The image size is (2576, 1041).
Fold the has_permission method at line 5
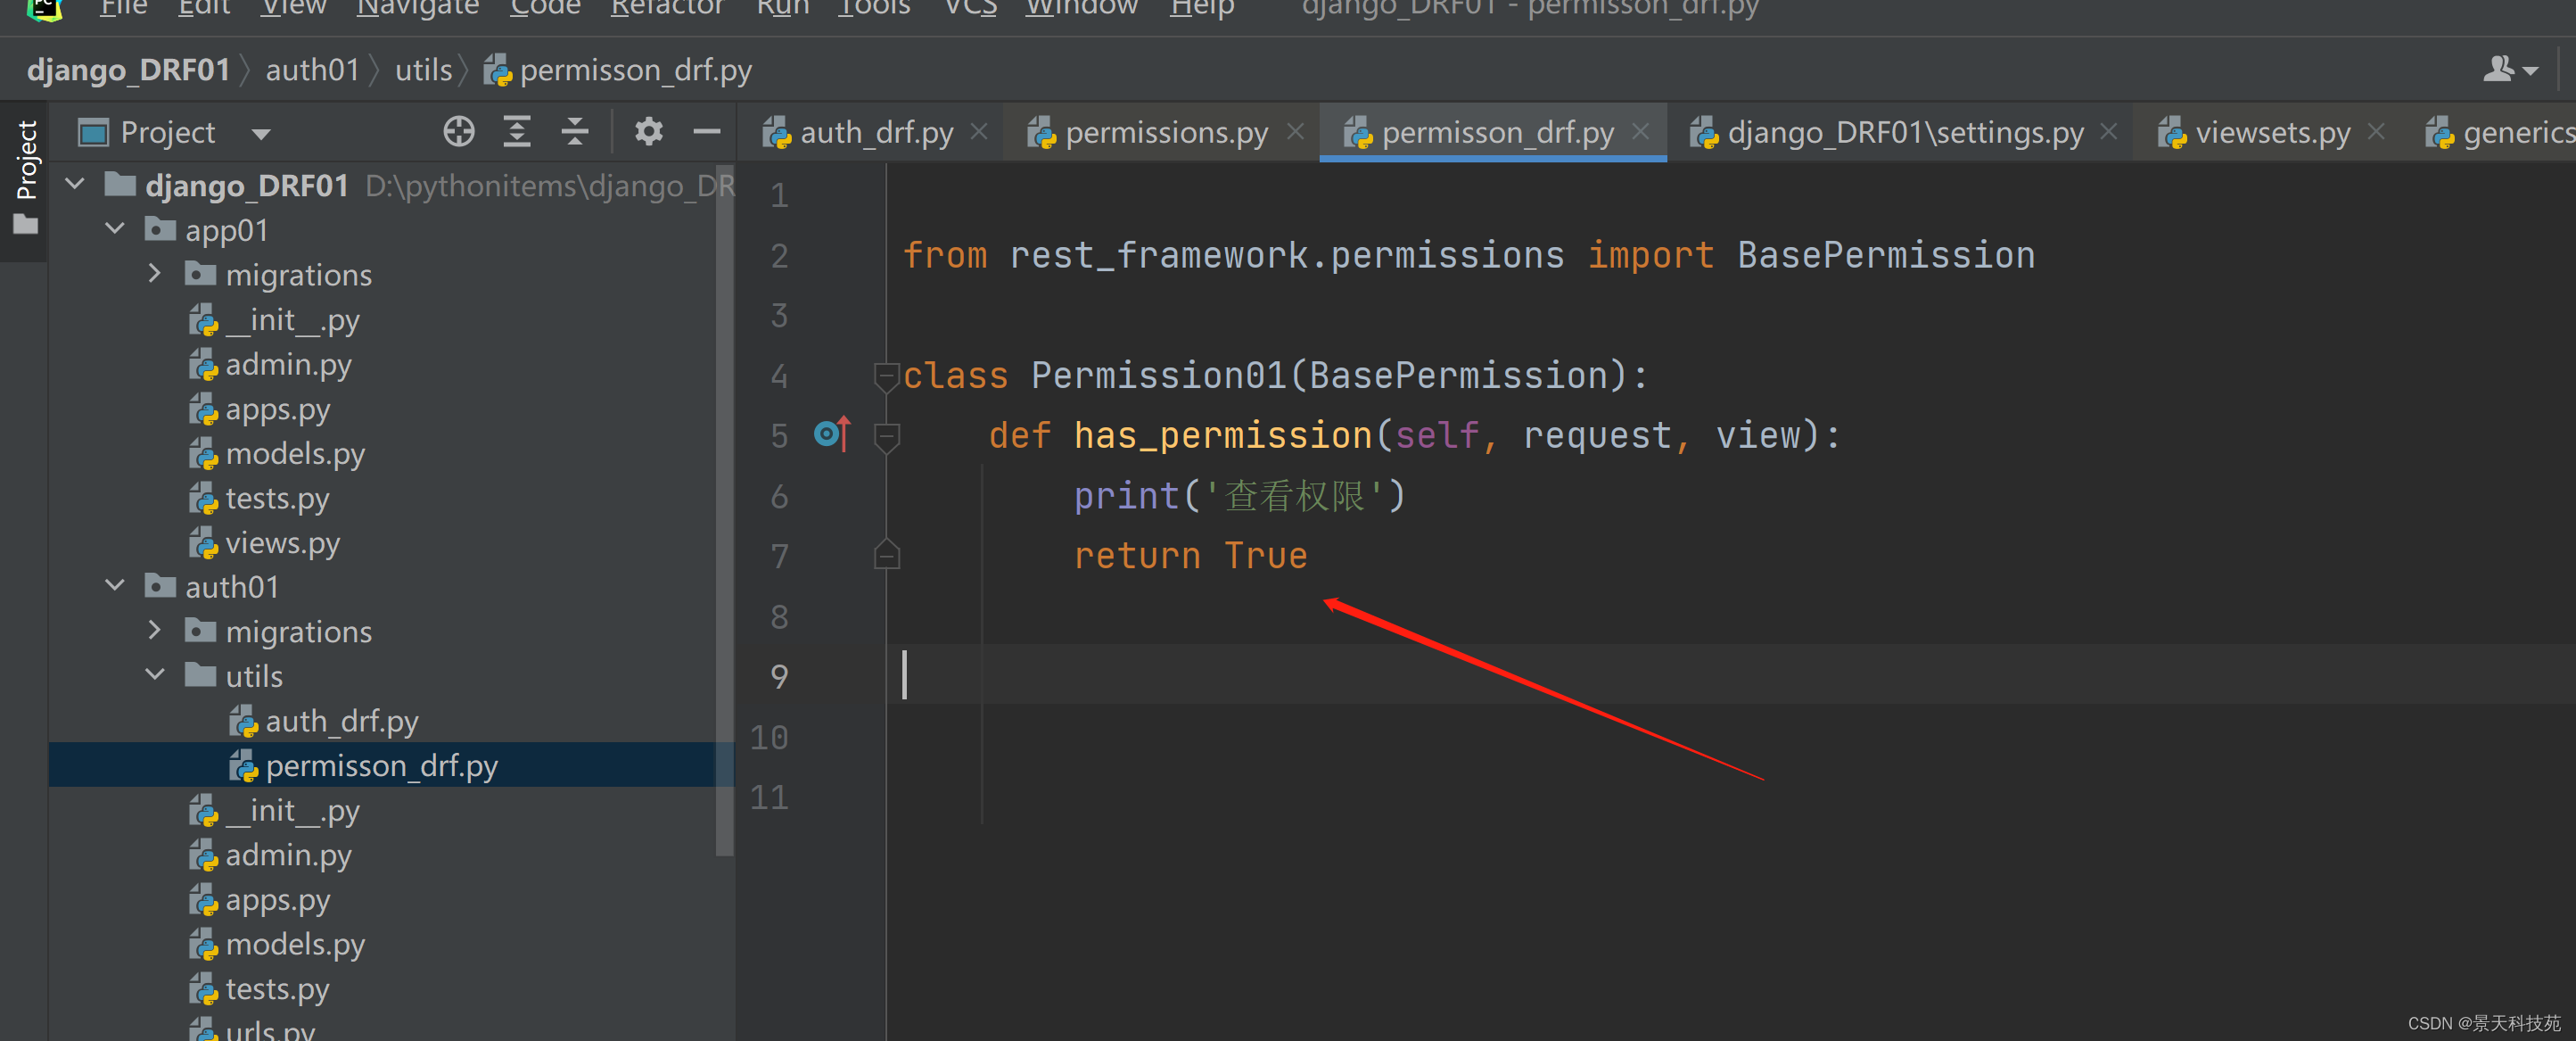886,436
